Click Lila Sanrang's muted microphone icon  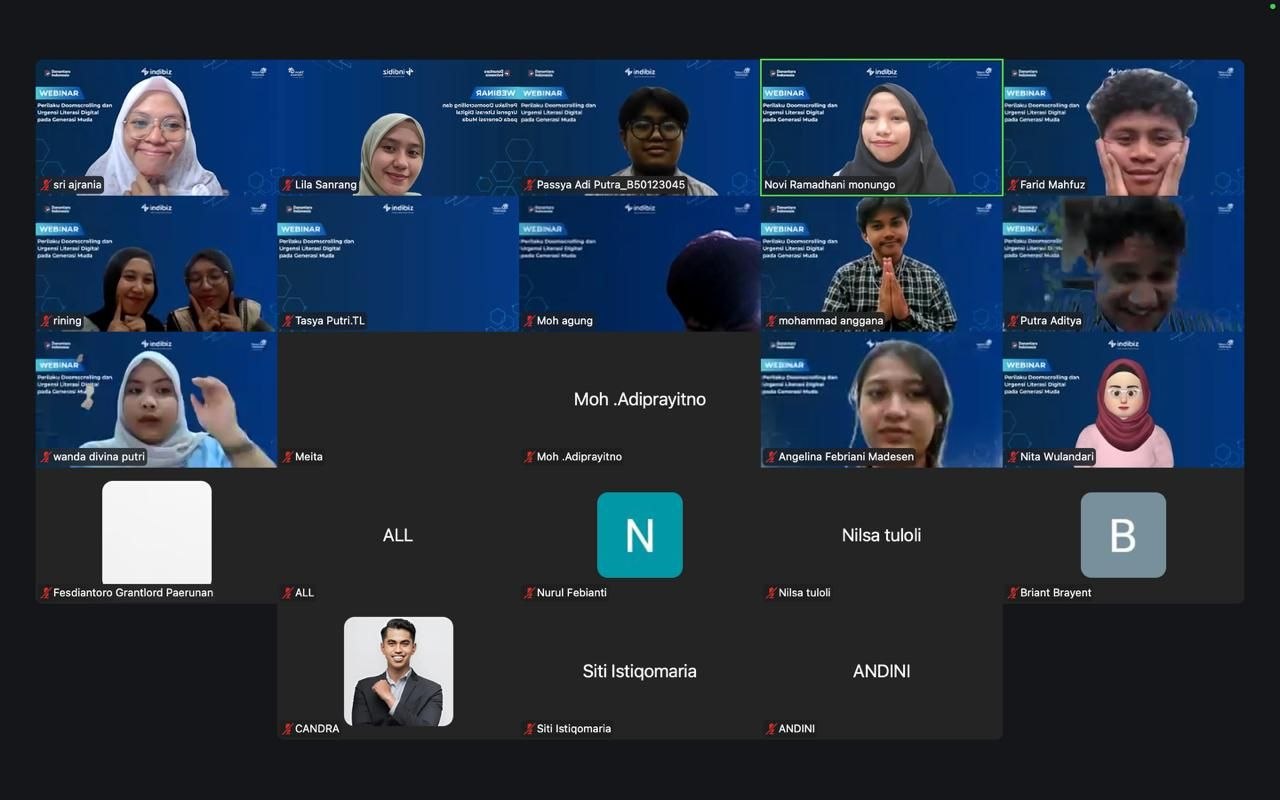tap(288, 185)
